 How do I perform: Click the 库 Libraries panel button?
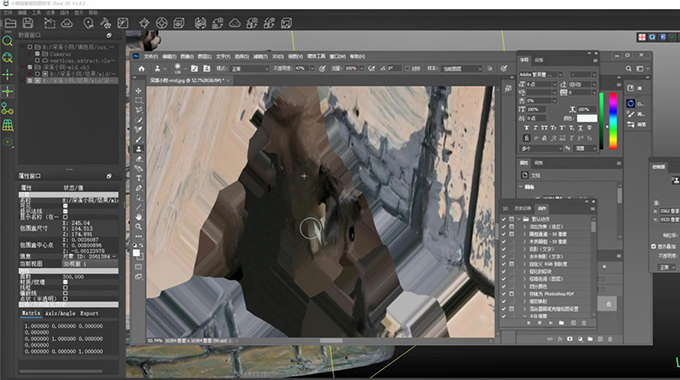[634, 88]
